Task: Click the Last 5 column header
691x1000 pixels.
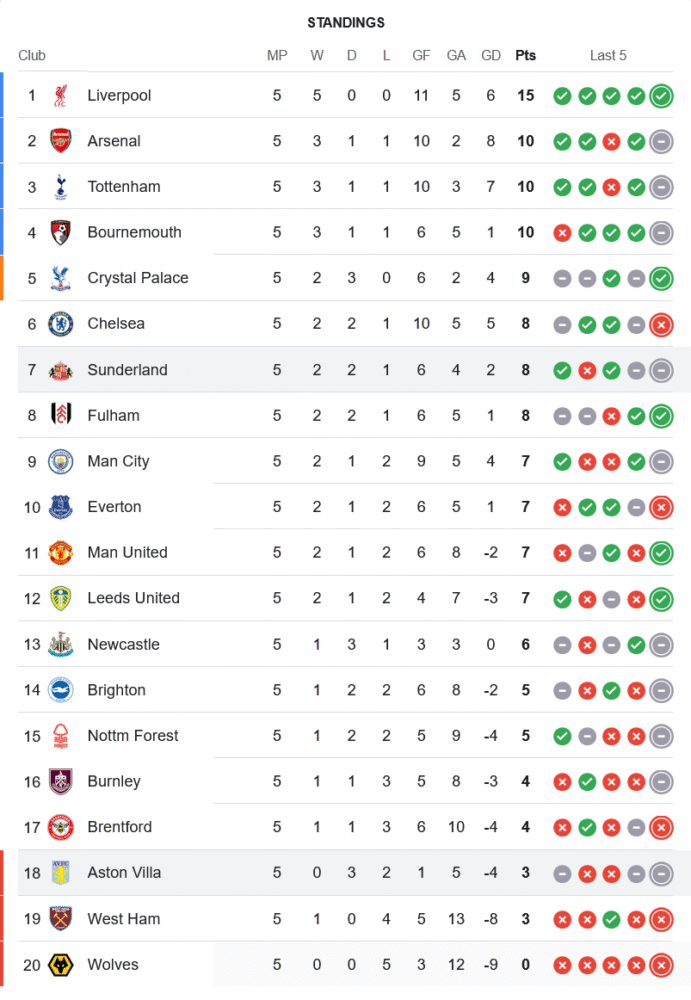Action: pyautogui.click(x=608, y=55)
